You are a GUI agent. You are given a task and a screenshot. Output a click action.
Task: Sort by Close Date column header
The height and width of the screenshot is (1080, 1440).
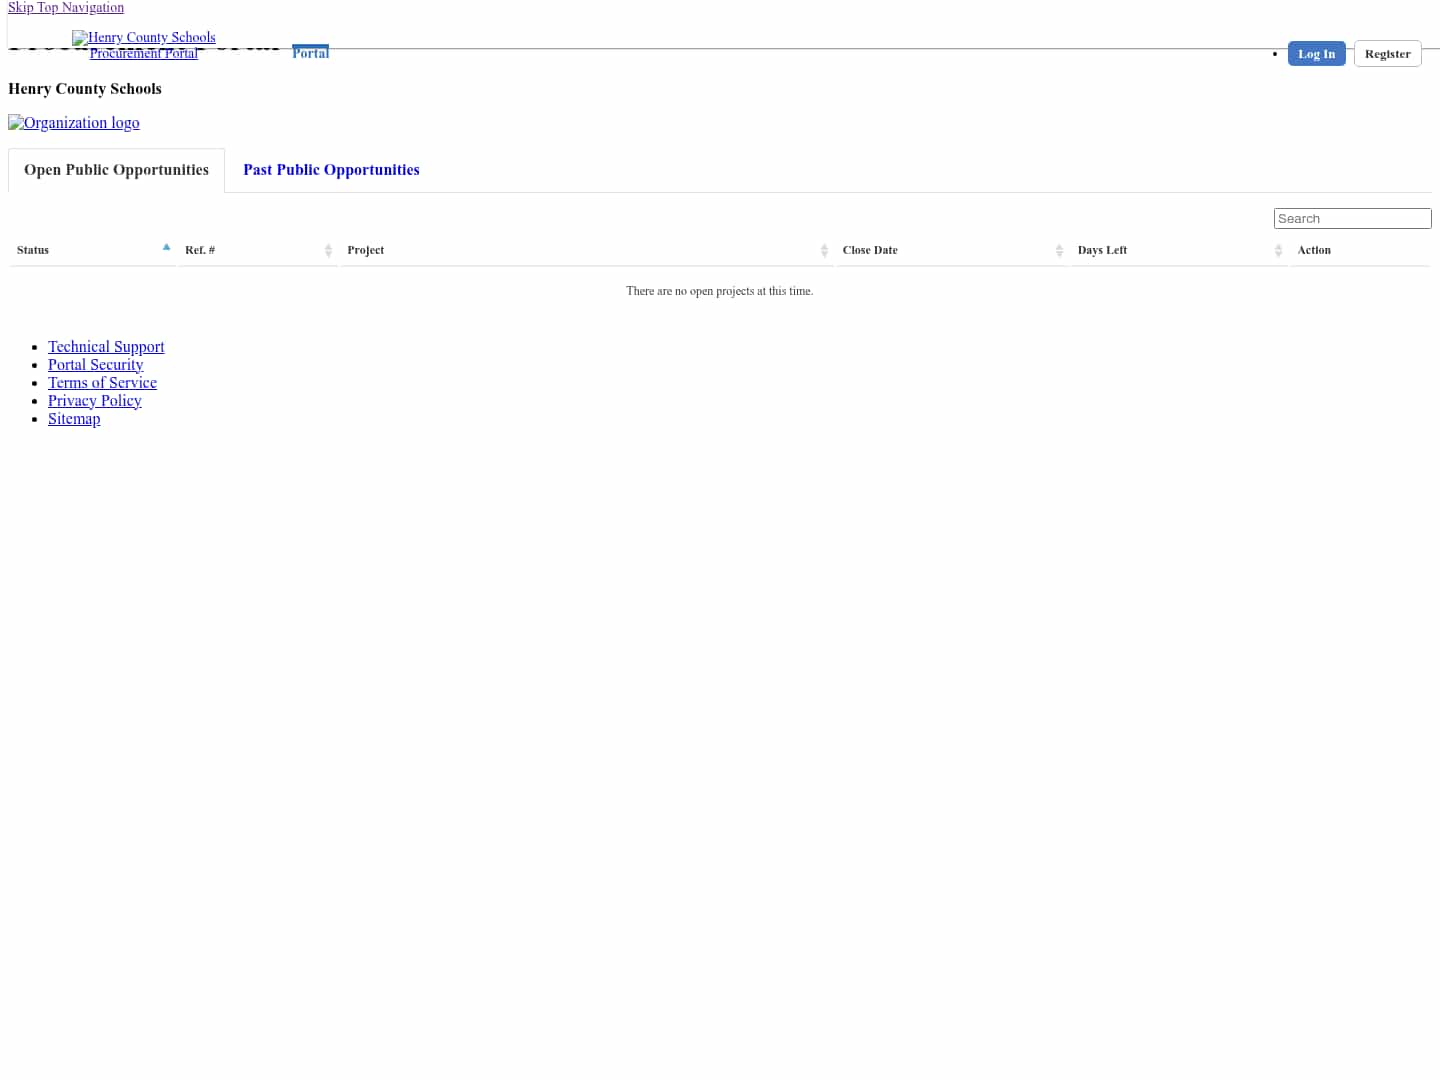pos(952,250)
